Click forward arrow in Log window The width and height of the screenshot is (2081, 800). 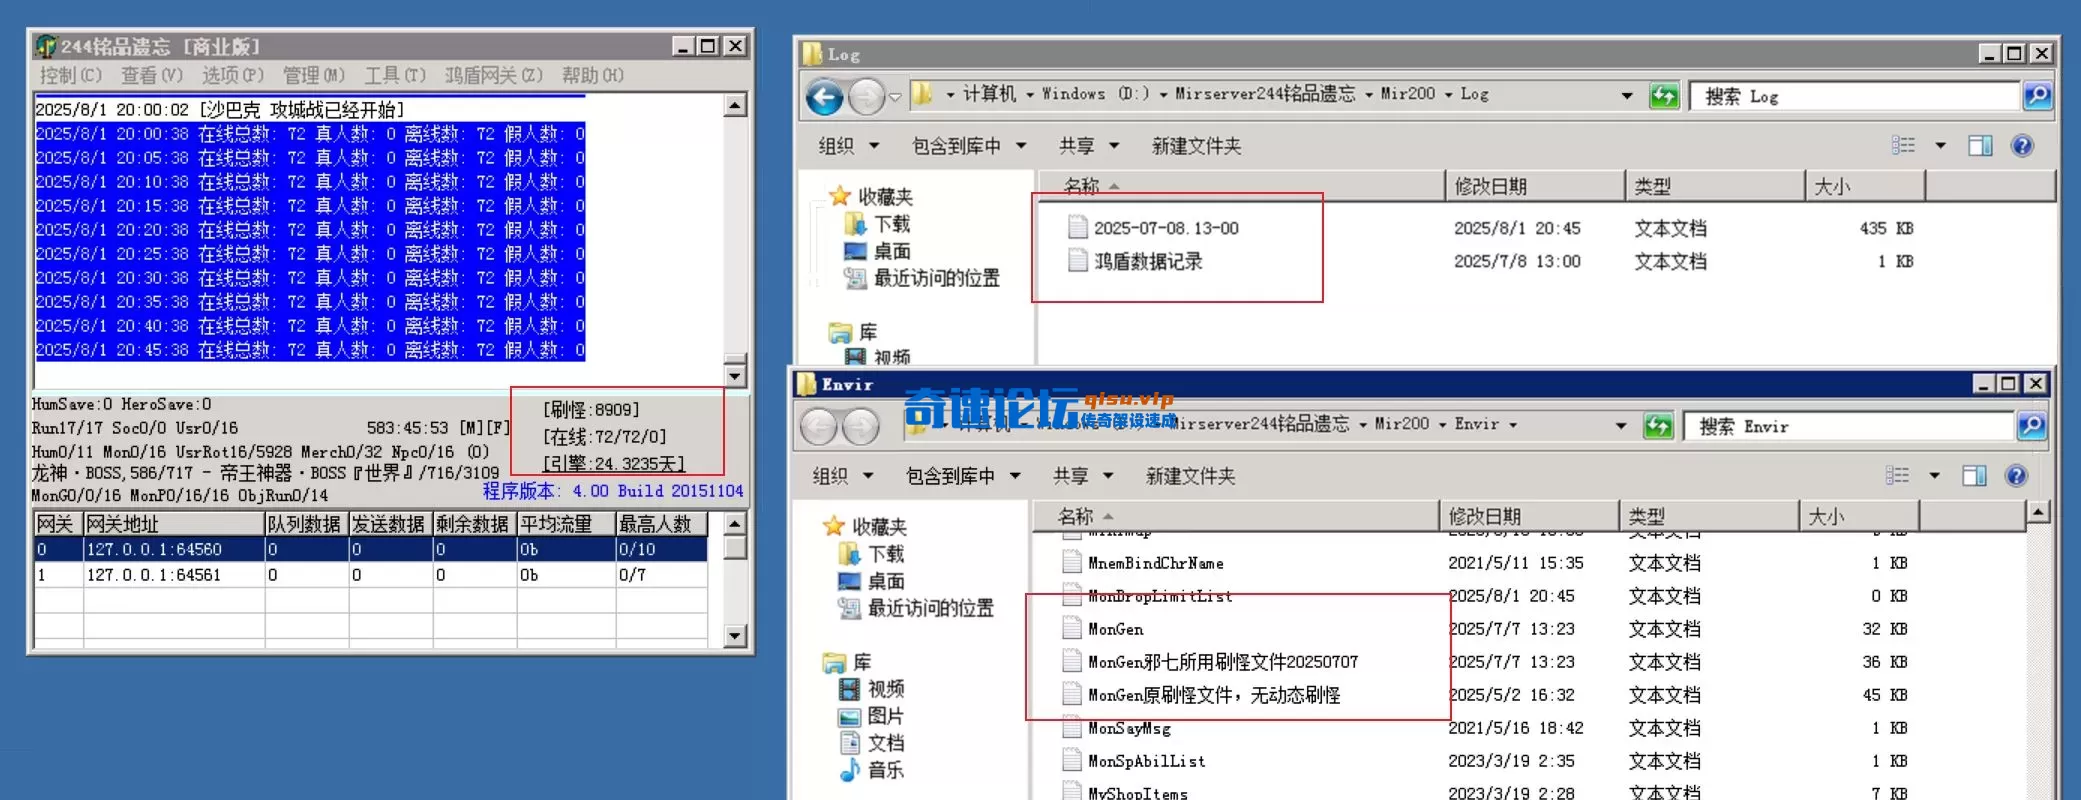866,97
